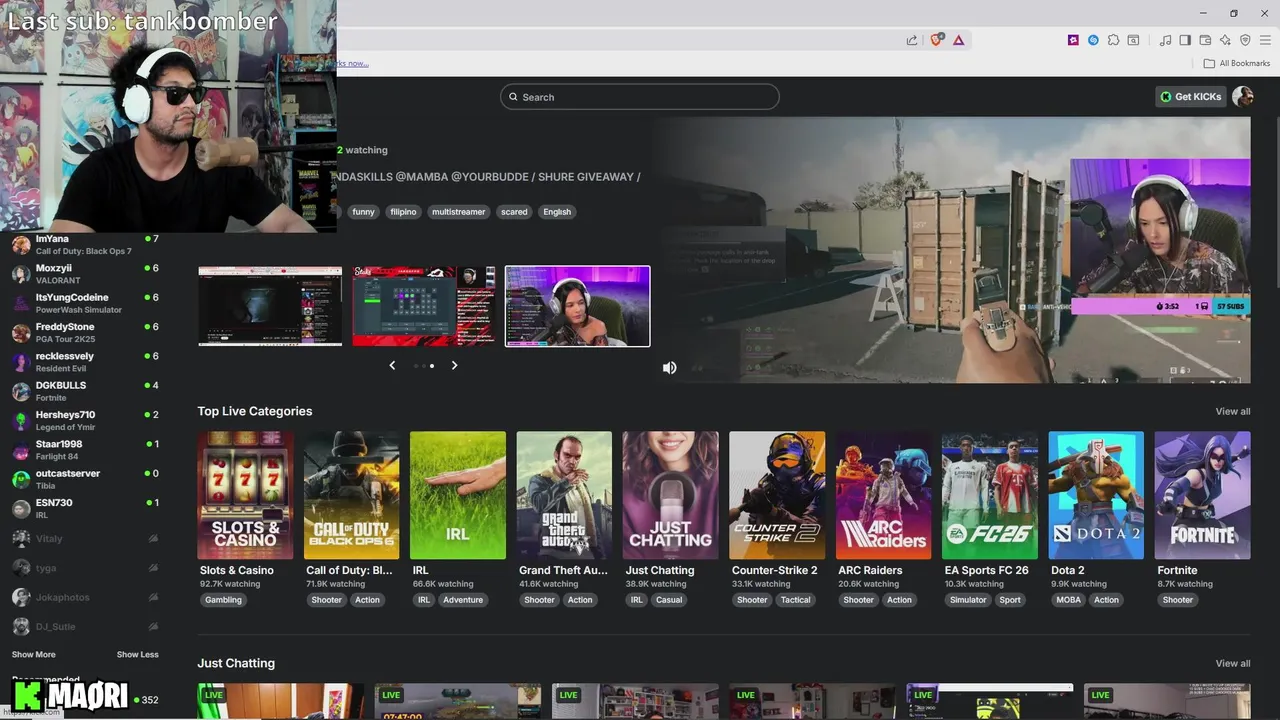Go to next featured stream with right chevron
Screen dimensions: 1280x720
pos(454,365)
